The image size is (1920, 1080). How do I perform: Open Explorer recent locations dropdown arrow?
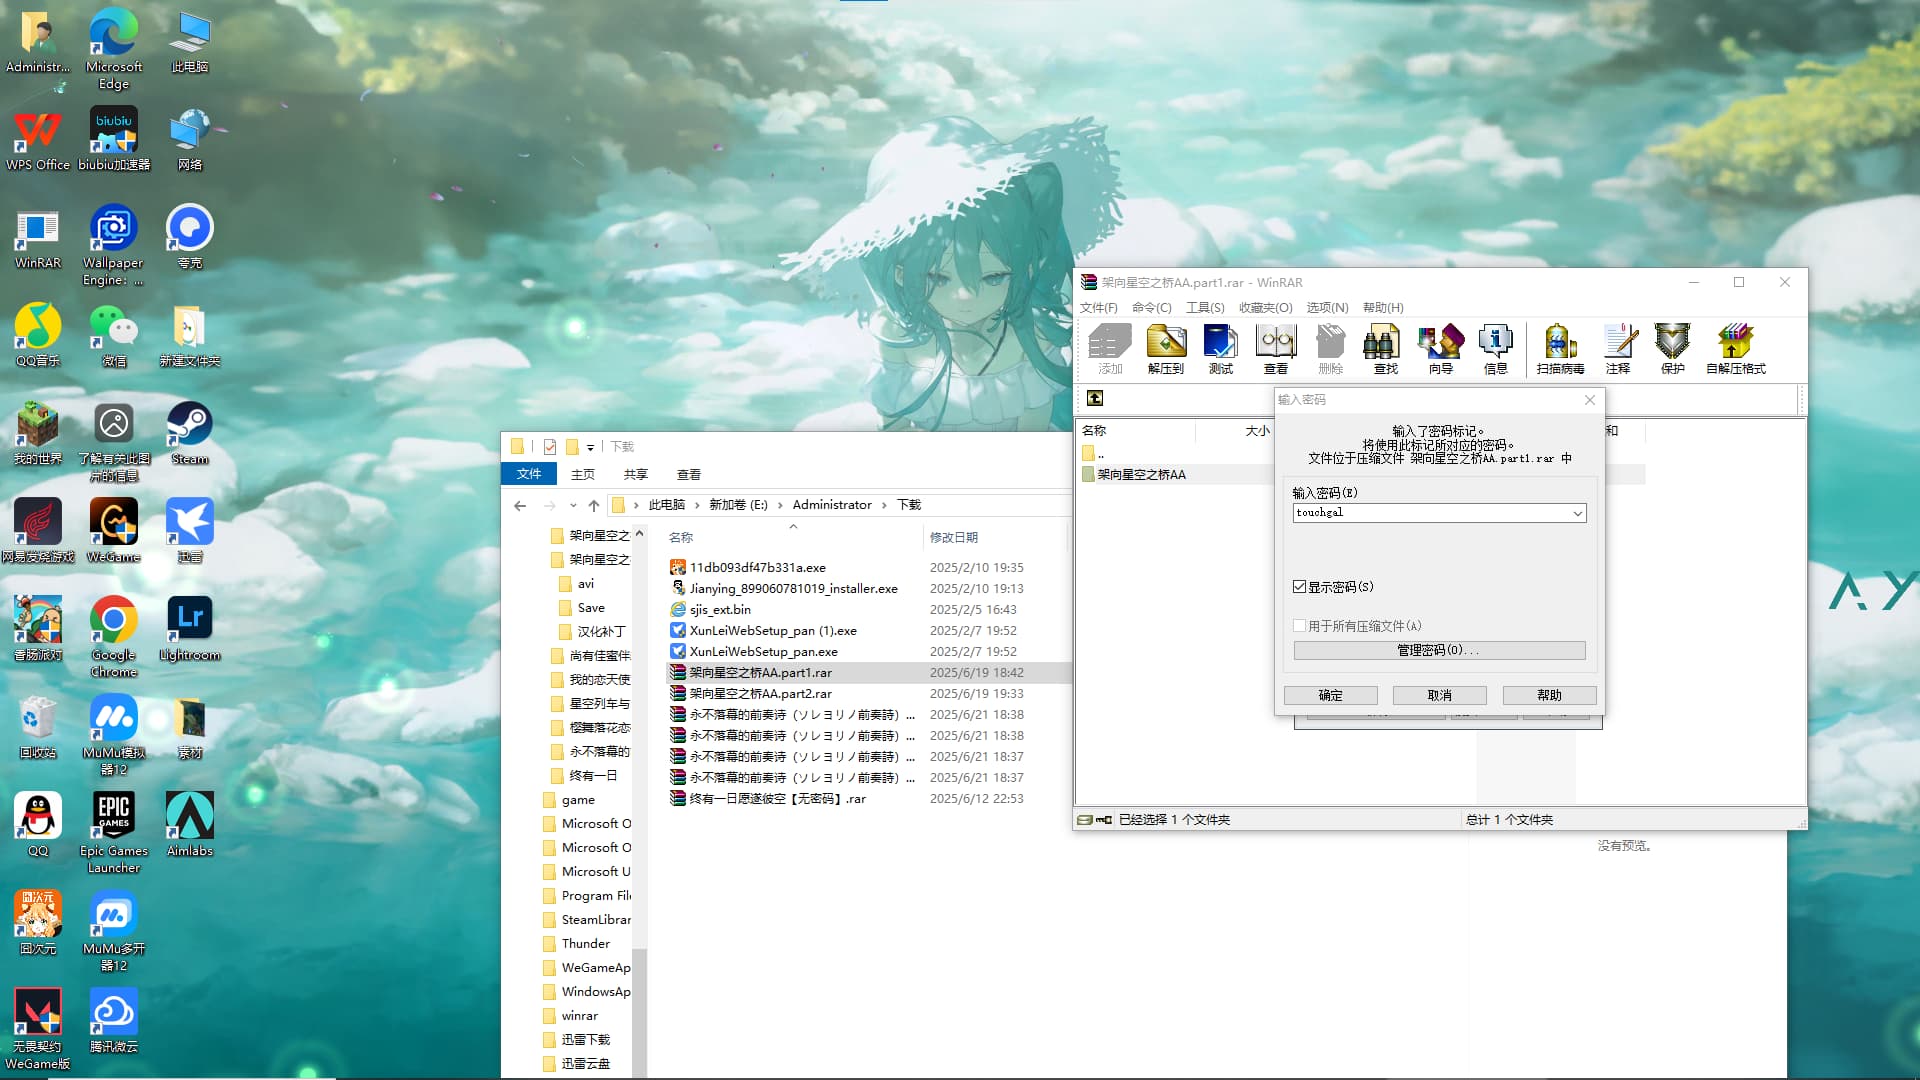pos(573,505)
